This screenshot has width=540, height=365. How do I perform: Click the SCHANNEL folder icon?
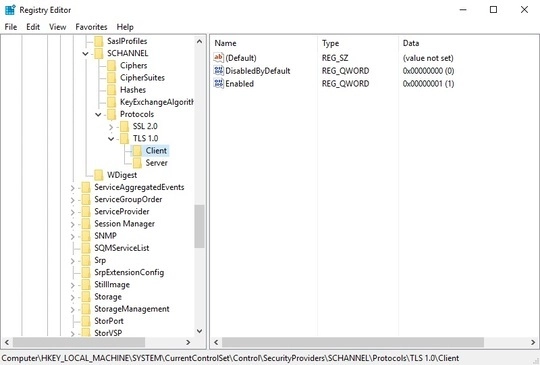99,53
